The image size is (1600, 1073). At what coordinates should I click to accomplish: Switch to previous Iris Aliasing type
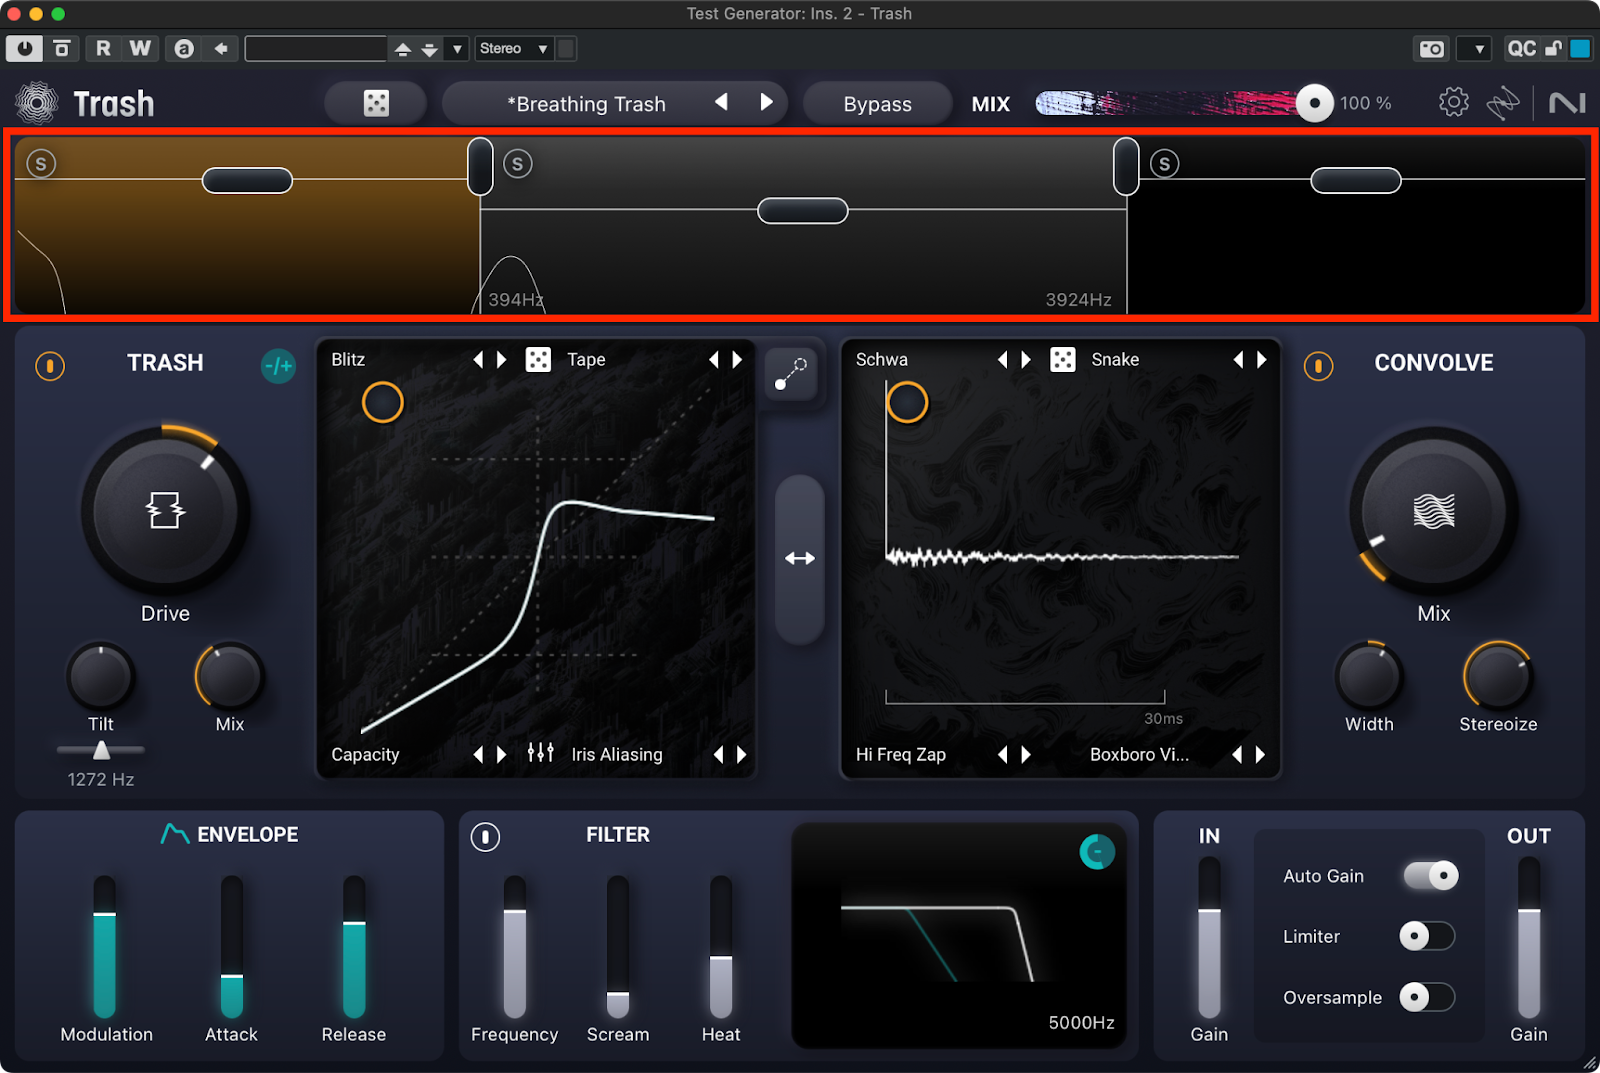pos(717,754)
